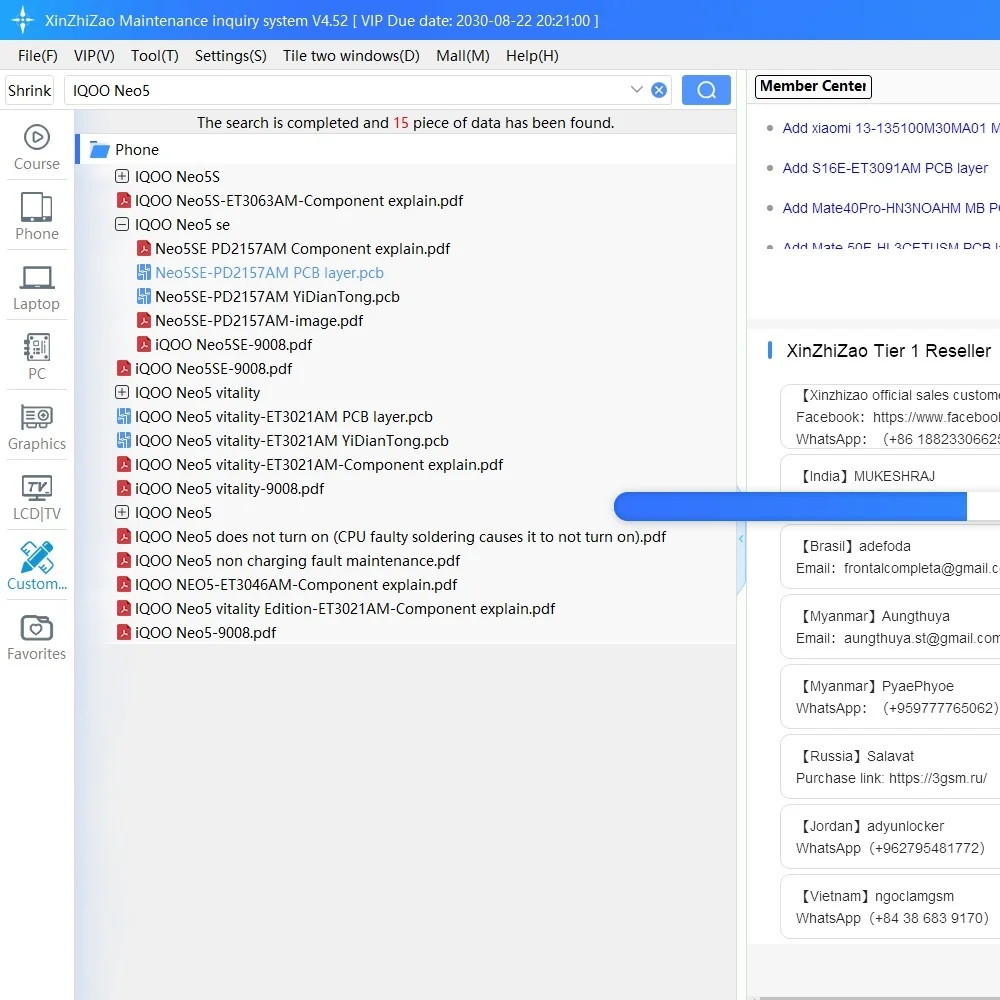Viewport: 1000px width, 1000px height.
Task: Click the PDF icon of Neo5SE PD2157AM Component explain
Action: (x=144, y=248)
